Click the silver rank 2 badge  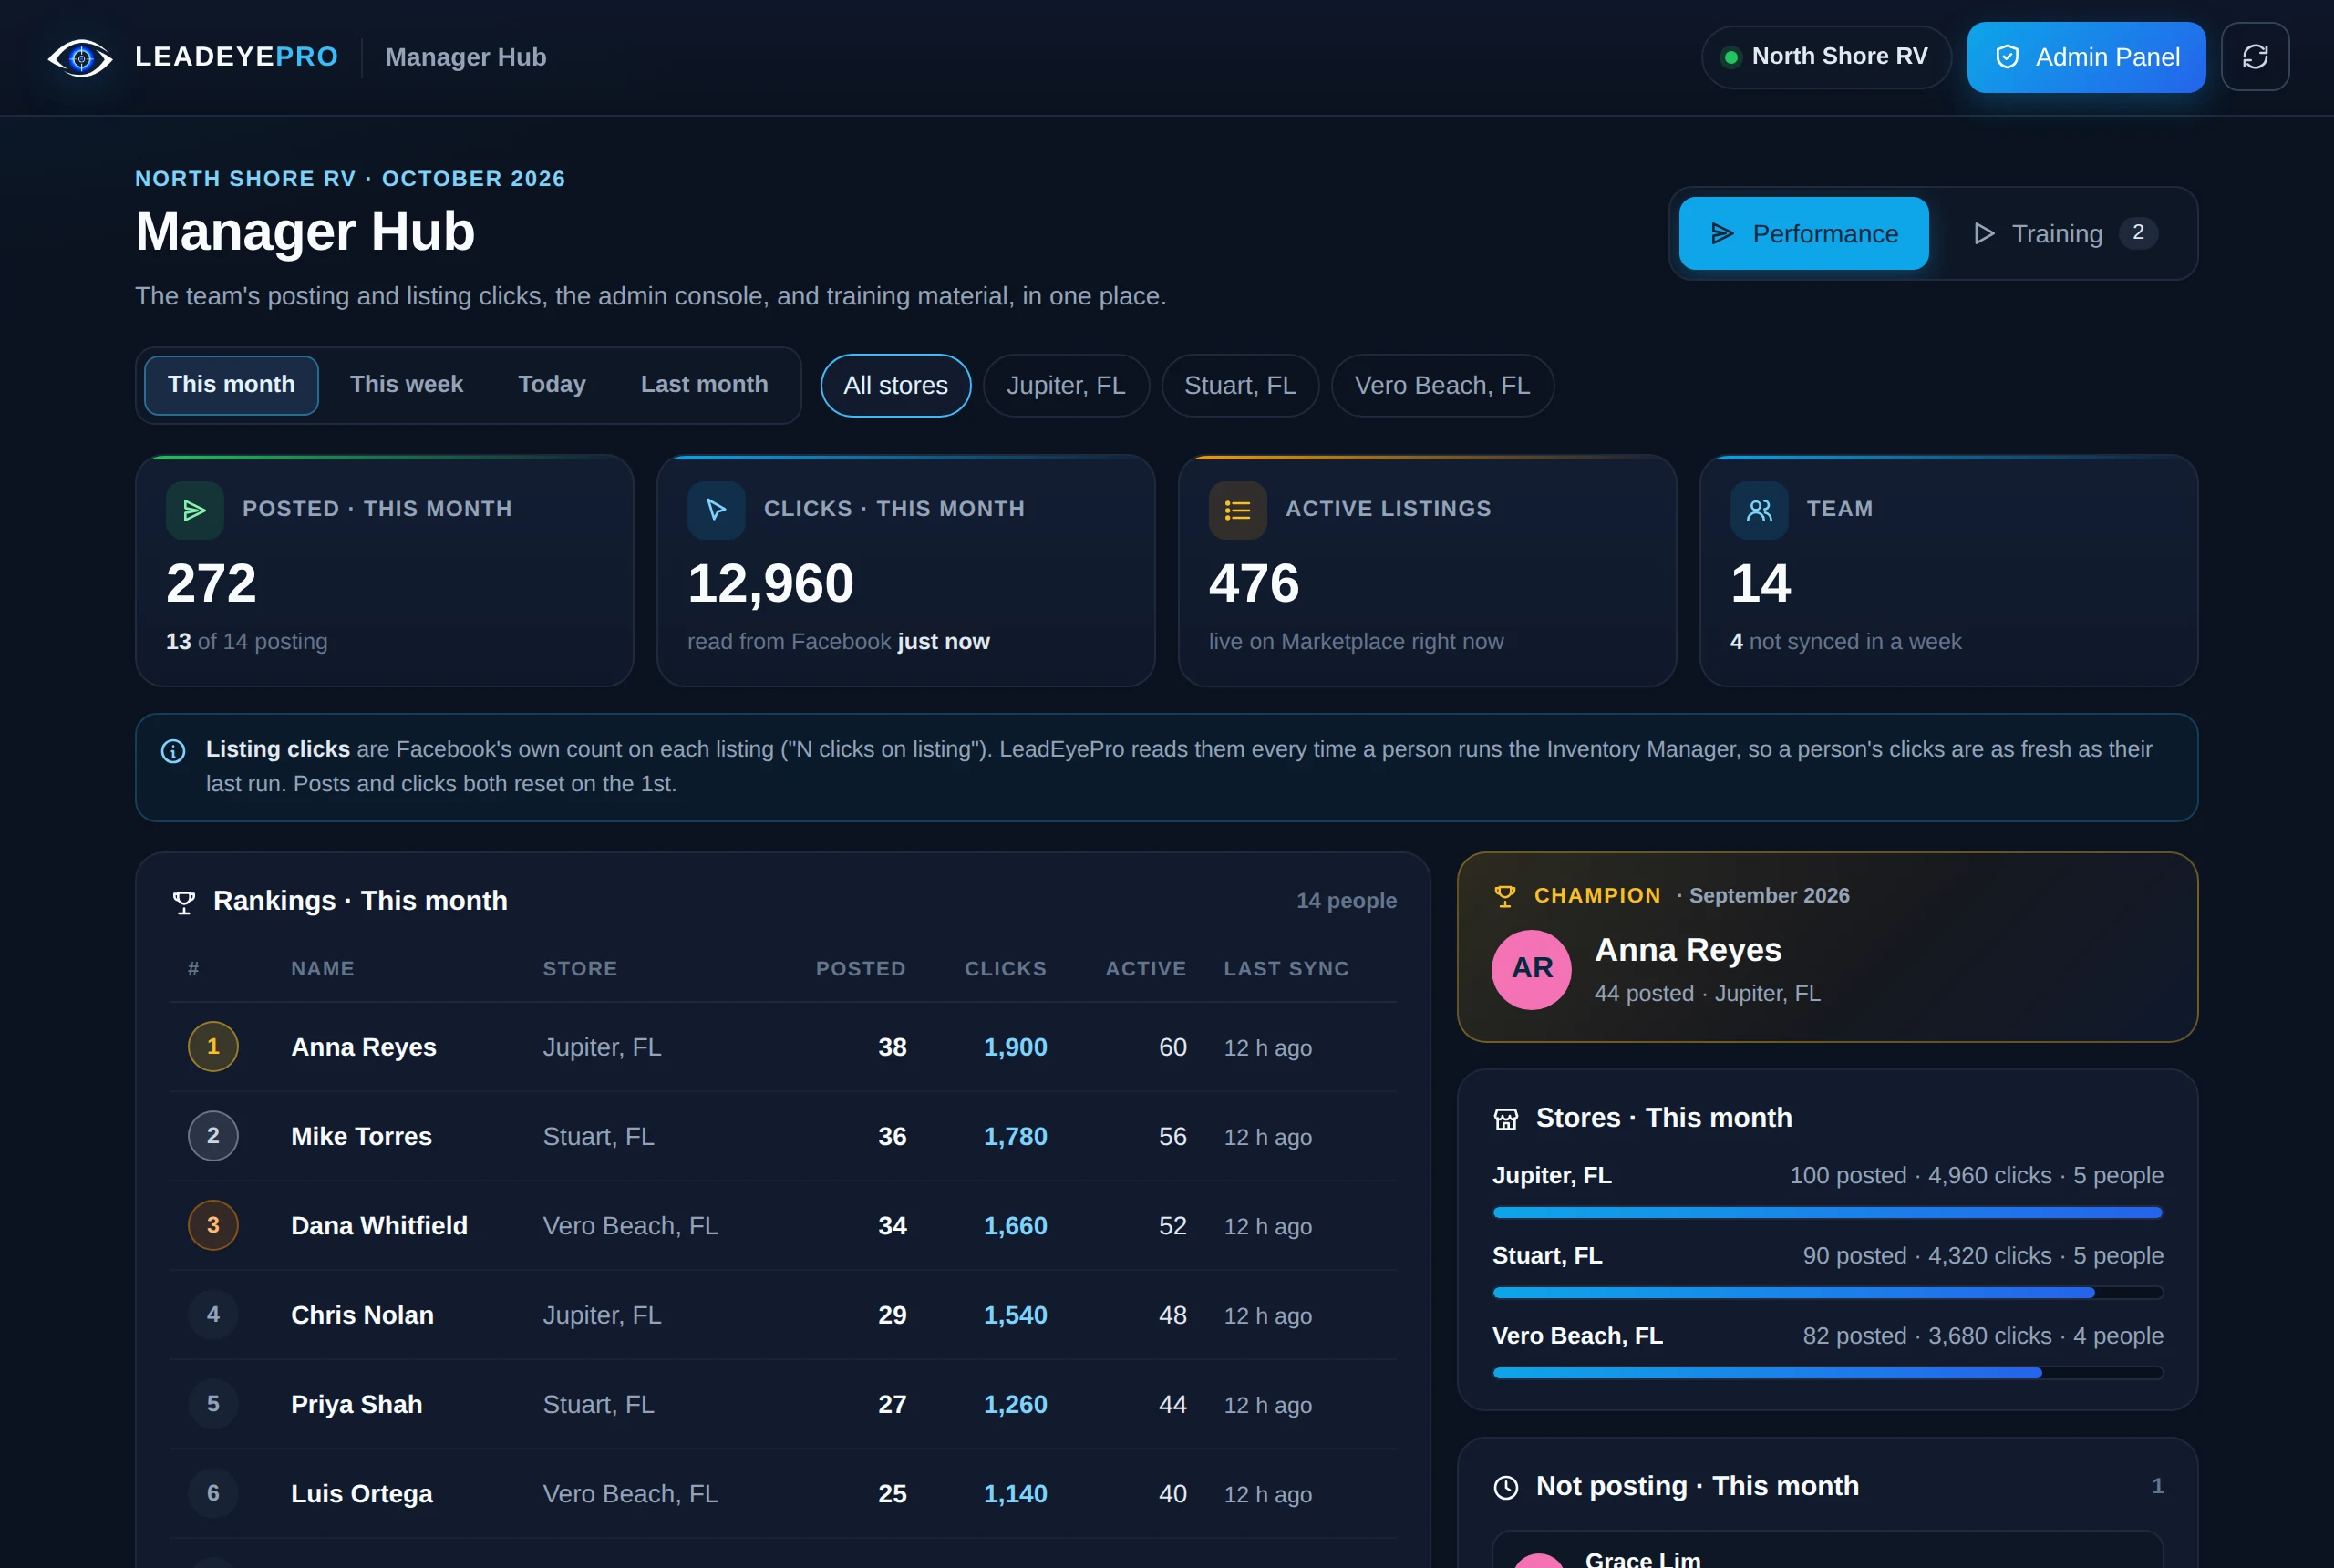213,1135
